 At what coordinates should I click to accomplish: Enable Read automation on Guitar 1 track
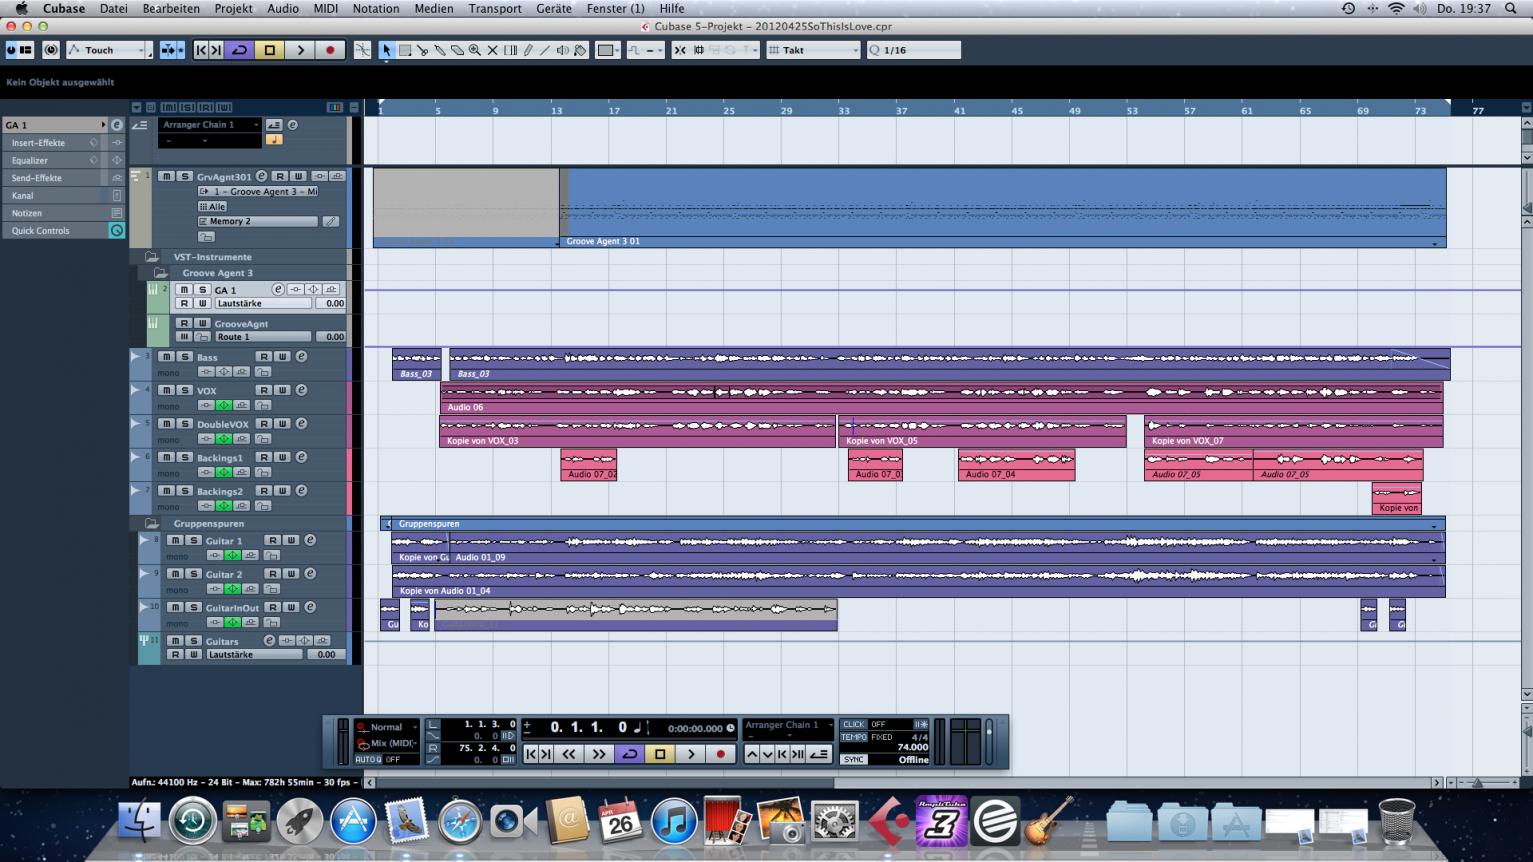(273, 540)
